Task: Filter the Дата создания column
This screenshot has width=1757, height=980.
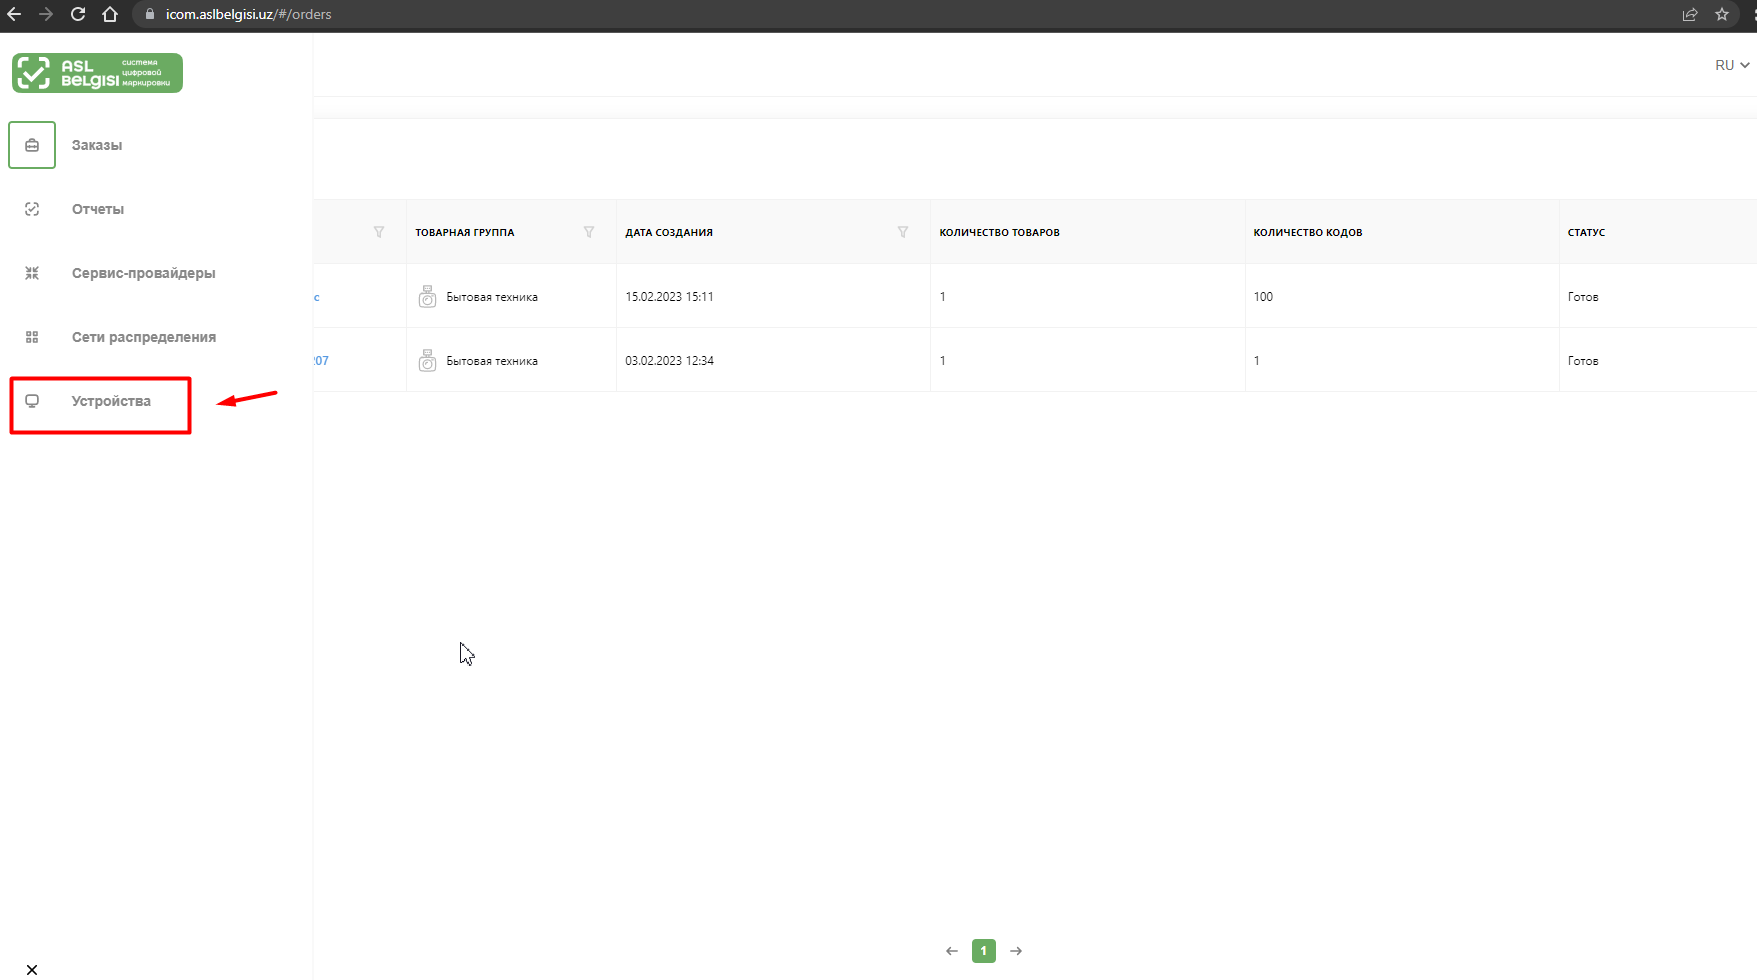Action: [903, 232]
